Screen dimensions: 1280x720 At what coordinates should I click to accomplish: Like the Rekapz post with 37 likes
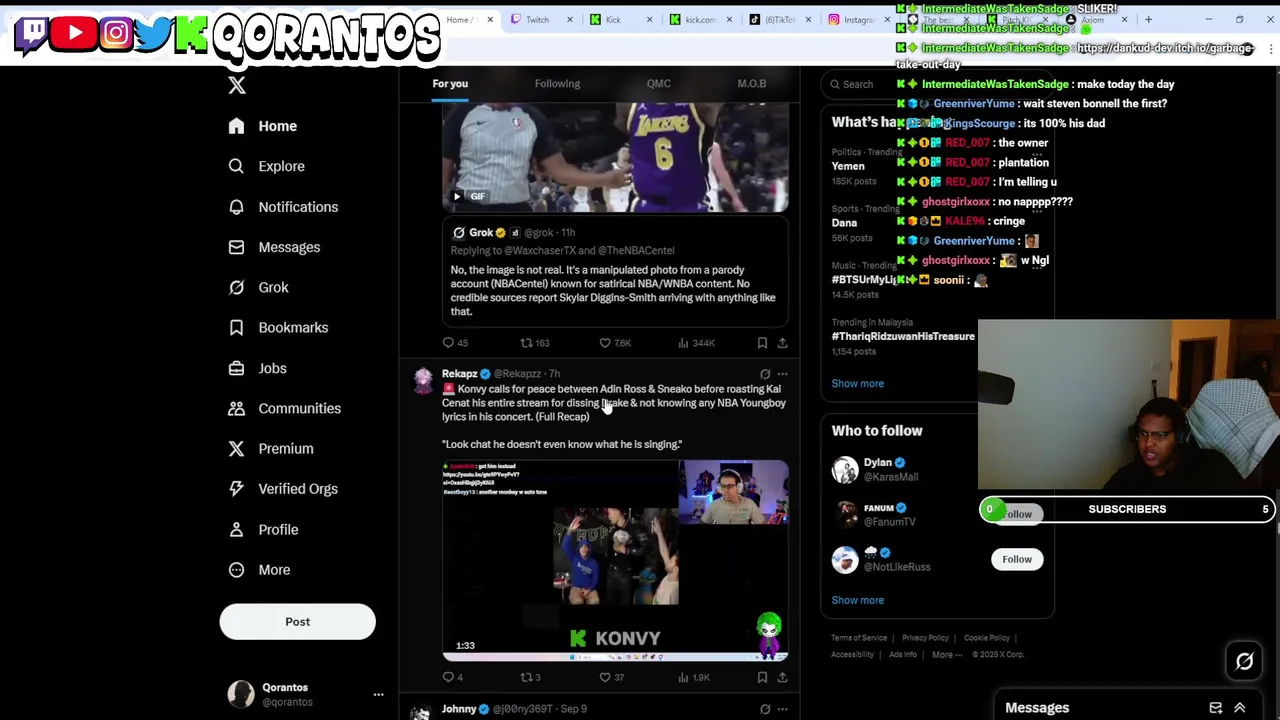[x=611, y=677]
